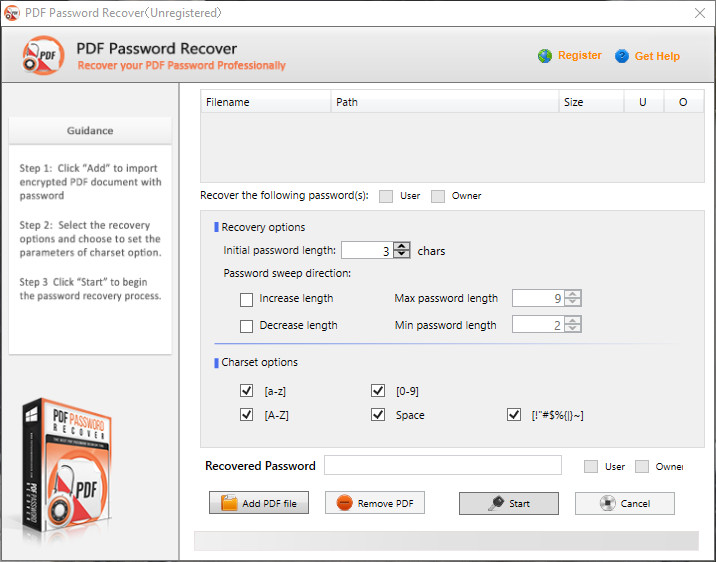Click the key icon on Start button

[496, 503]
